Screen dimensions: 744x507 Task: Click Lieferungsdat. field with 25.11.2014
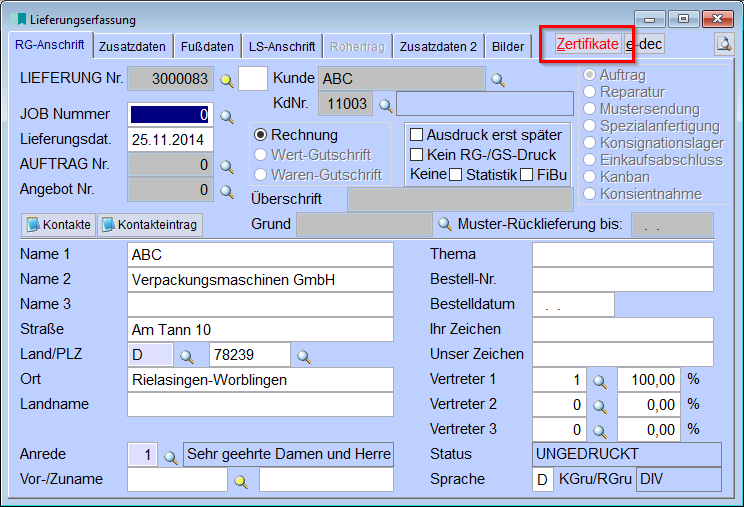click(x=170, y=139)
